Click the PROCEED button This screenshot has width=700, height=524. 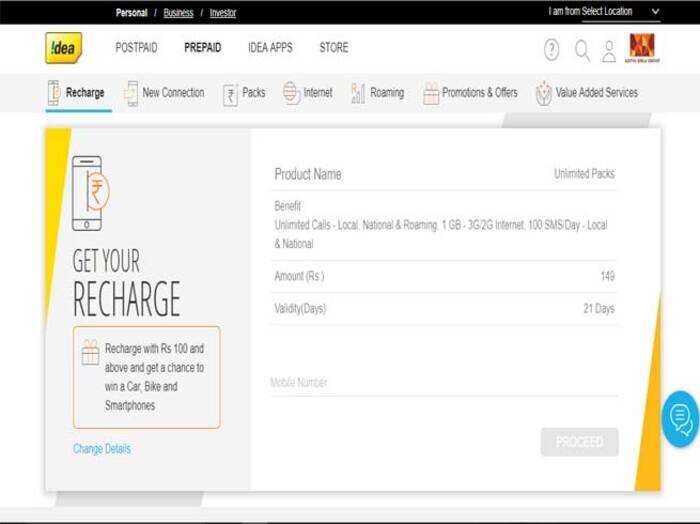[579, 442]
